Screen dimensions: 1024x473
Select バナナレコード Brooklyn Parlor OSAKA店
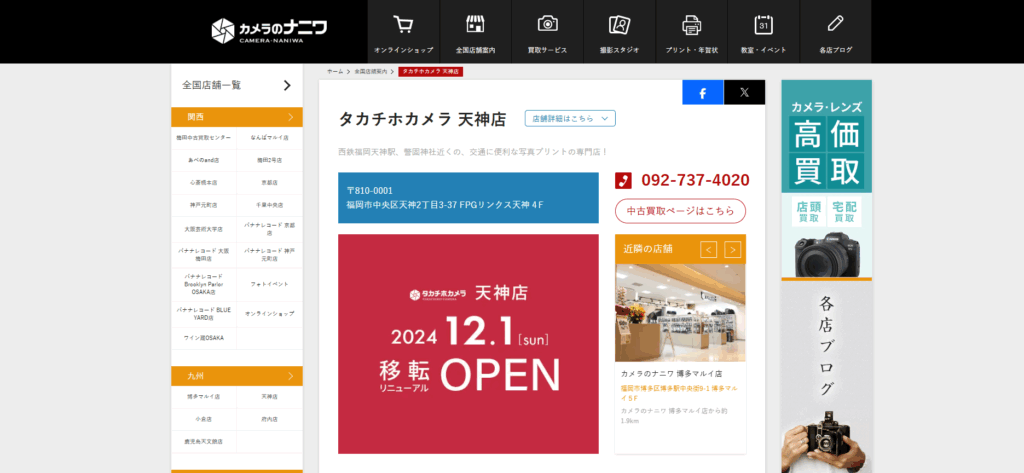point(204,284)
